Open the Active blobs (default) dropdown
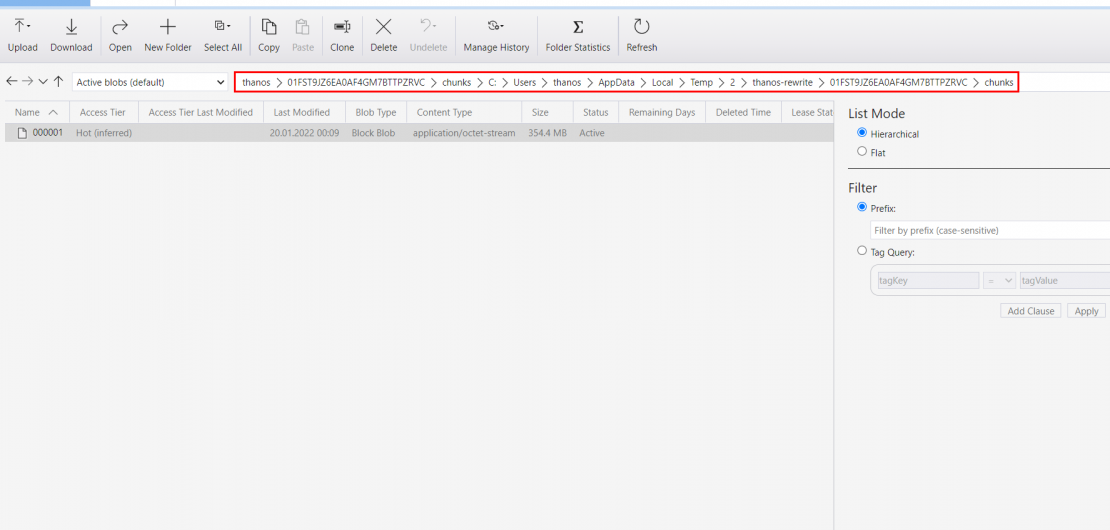 150,82
